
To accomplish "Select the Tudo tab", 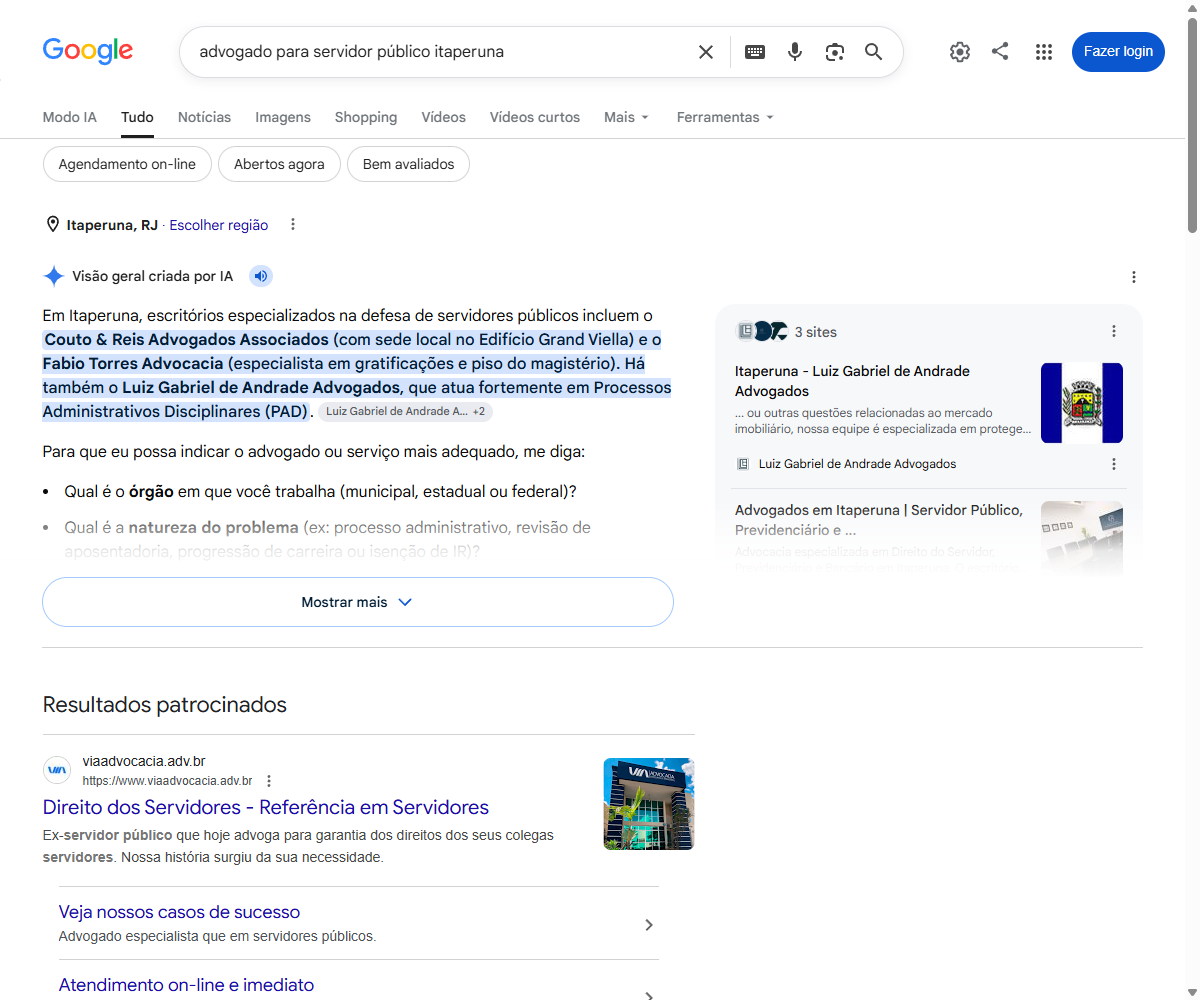I will point(137,117).
